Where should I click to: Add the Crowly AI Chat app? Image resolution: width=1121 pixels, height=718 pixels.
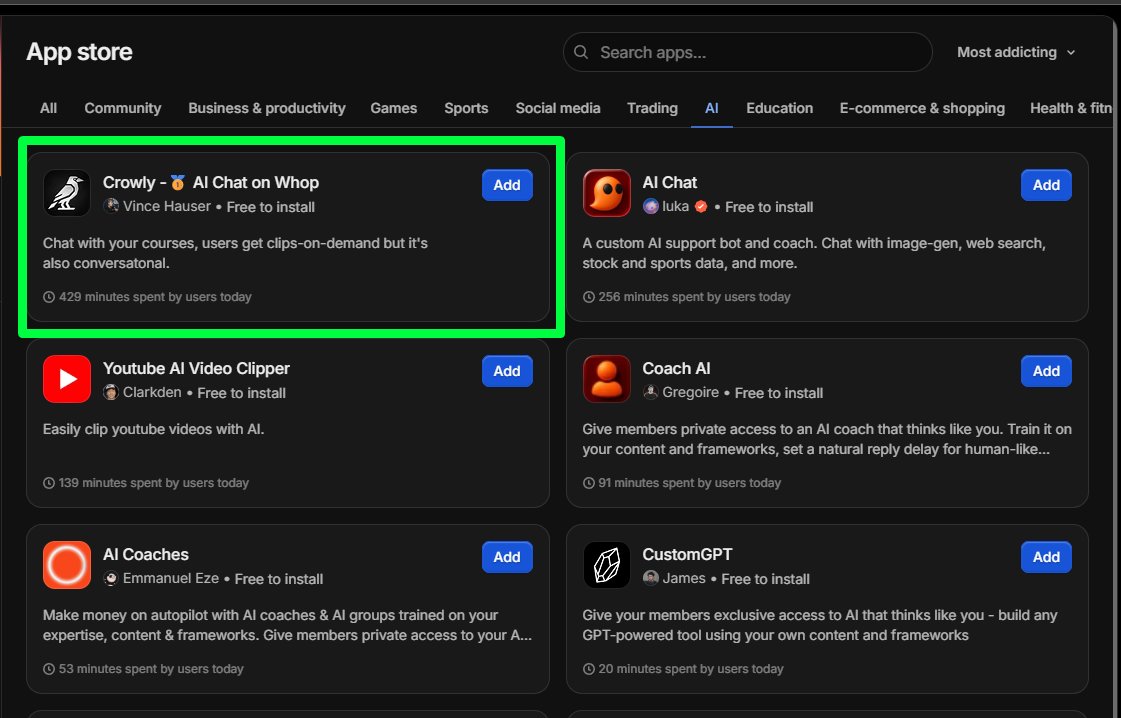(507, 185)
